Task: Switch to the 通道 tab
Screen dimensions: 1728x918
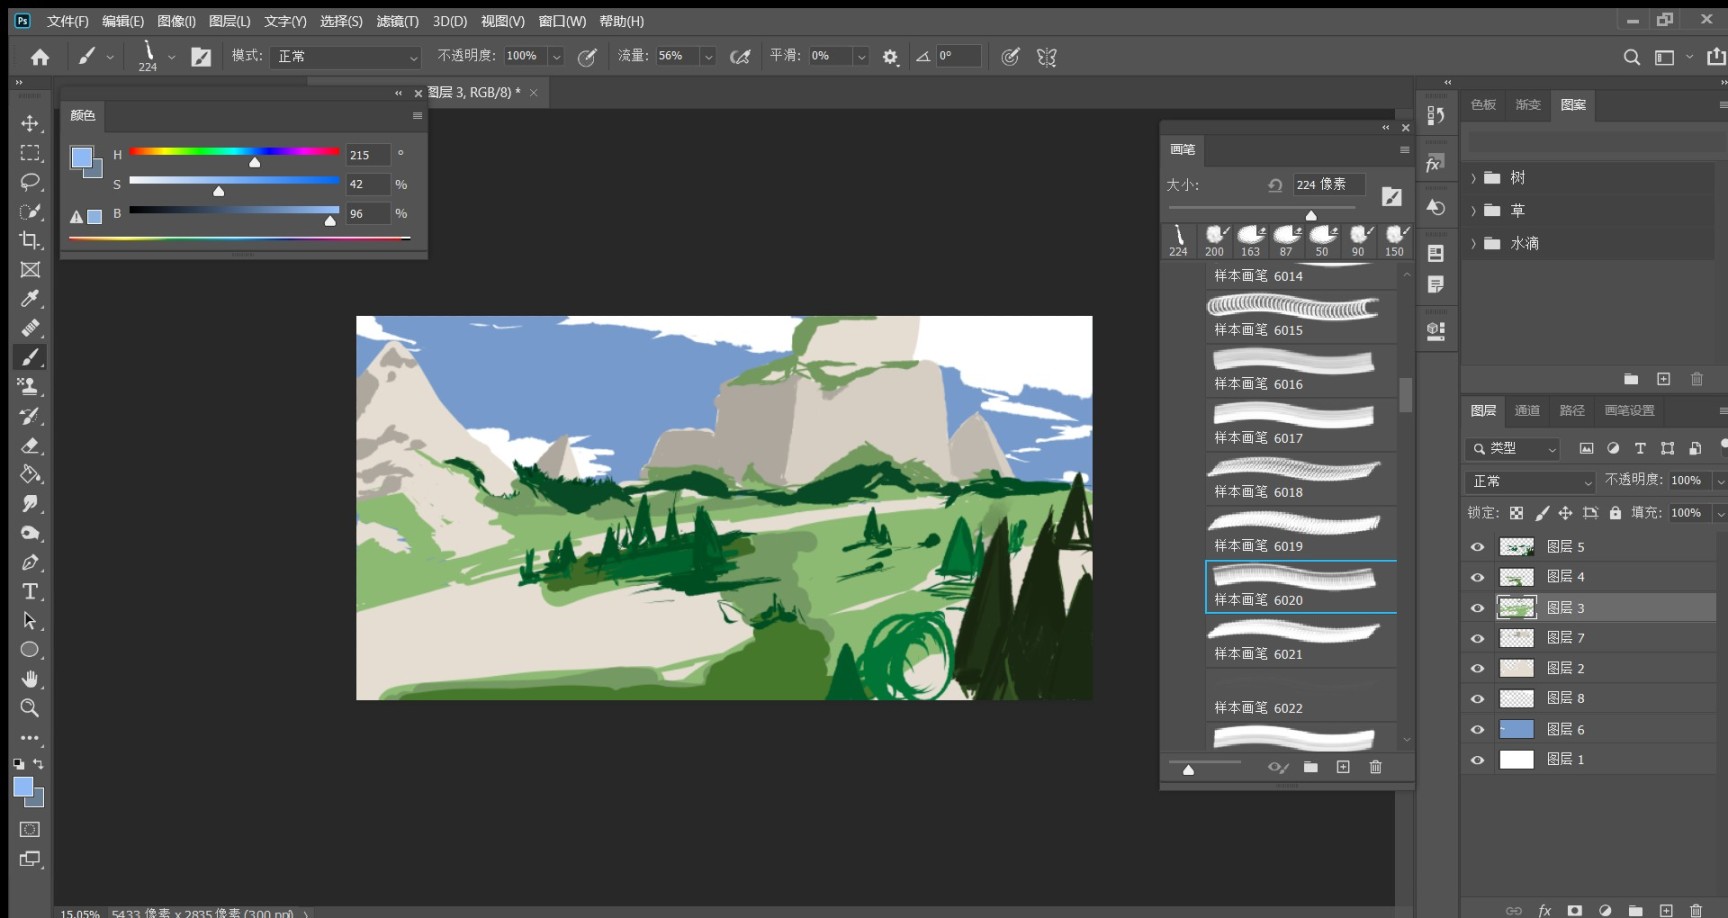Action: coord(1527,411)
